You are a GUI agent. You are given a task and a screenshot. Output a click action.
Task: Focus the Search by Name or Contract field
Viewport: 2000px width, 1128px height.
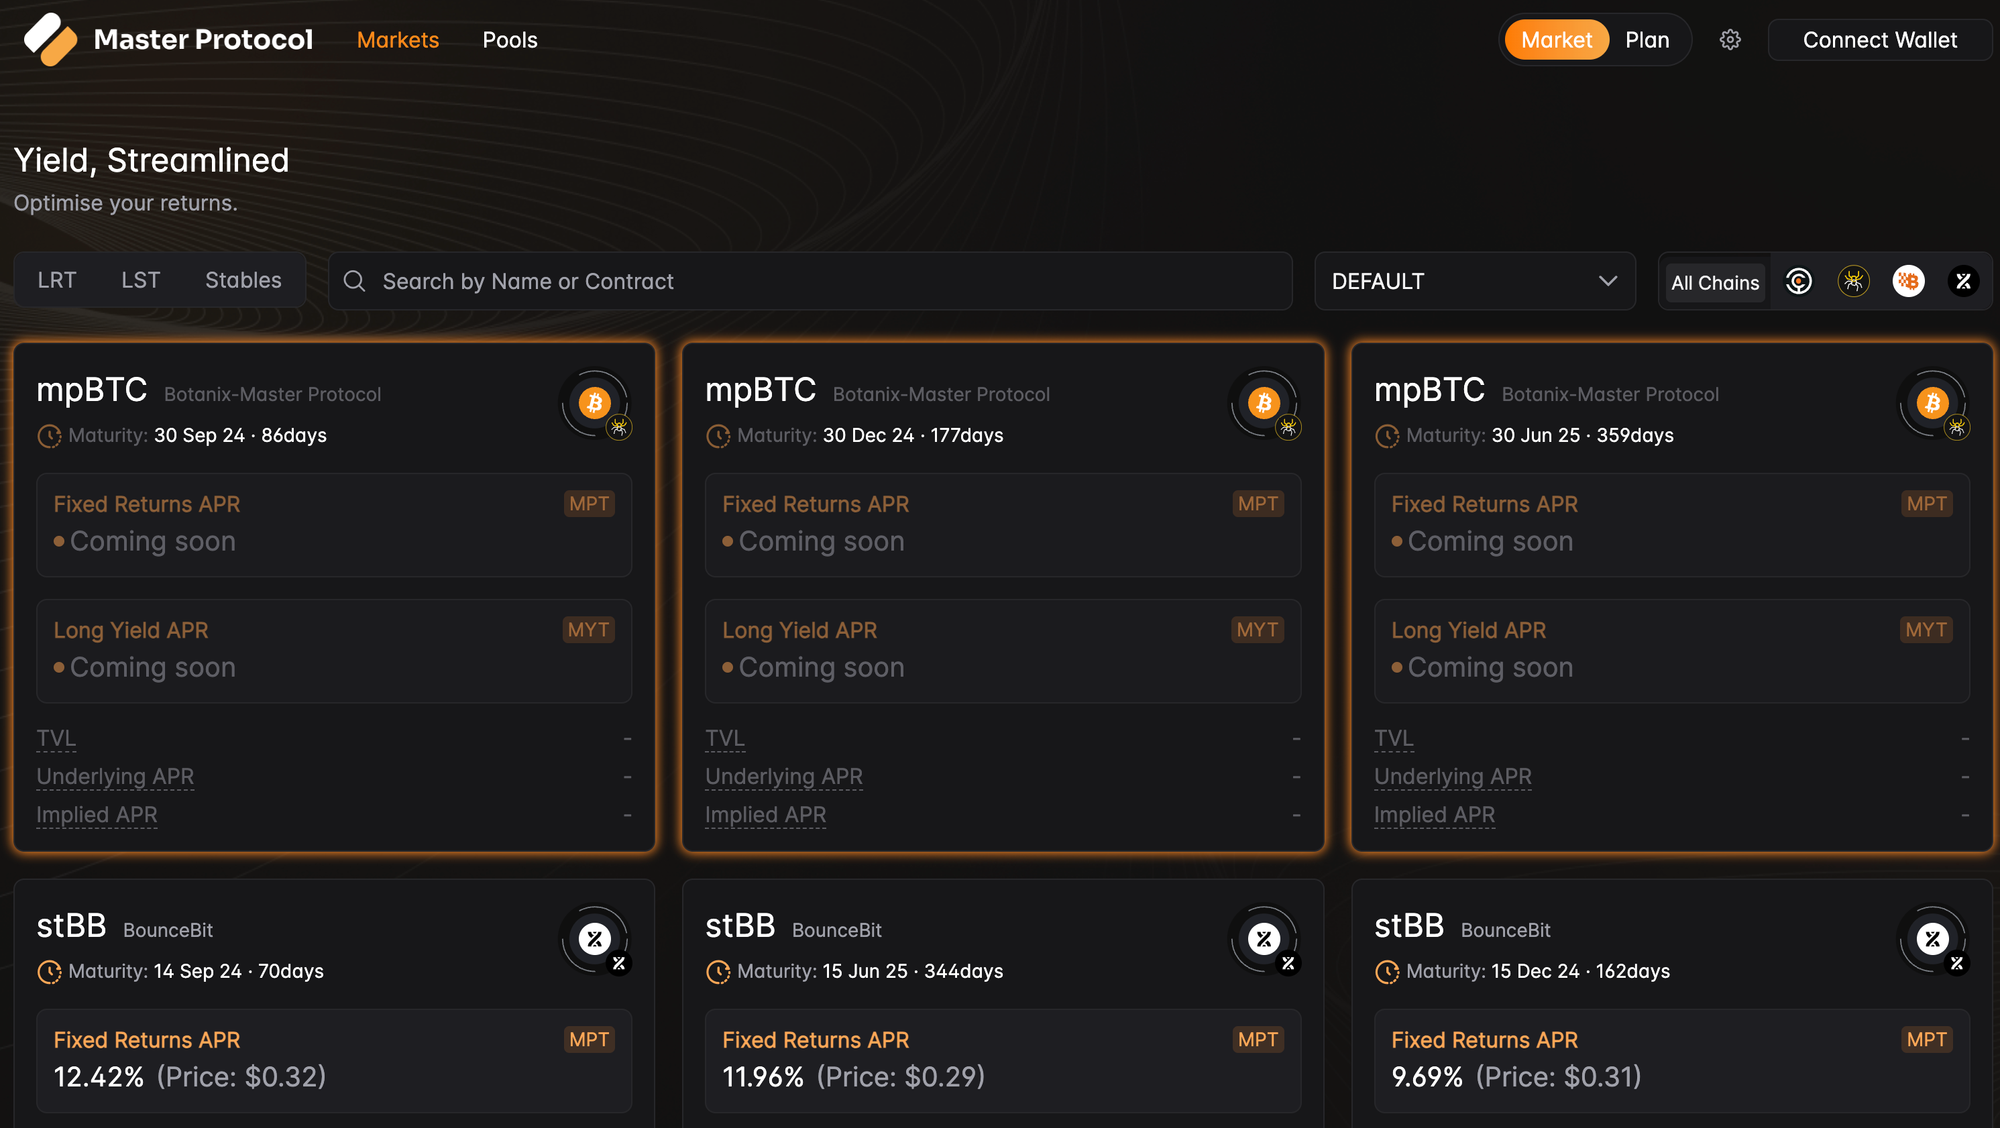click(x=810, y=281)
